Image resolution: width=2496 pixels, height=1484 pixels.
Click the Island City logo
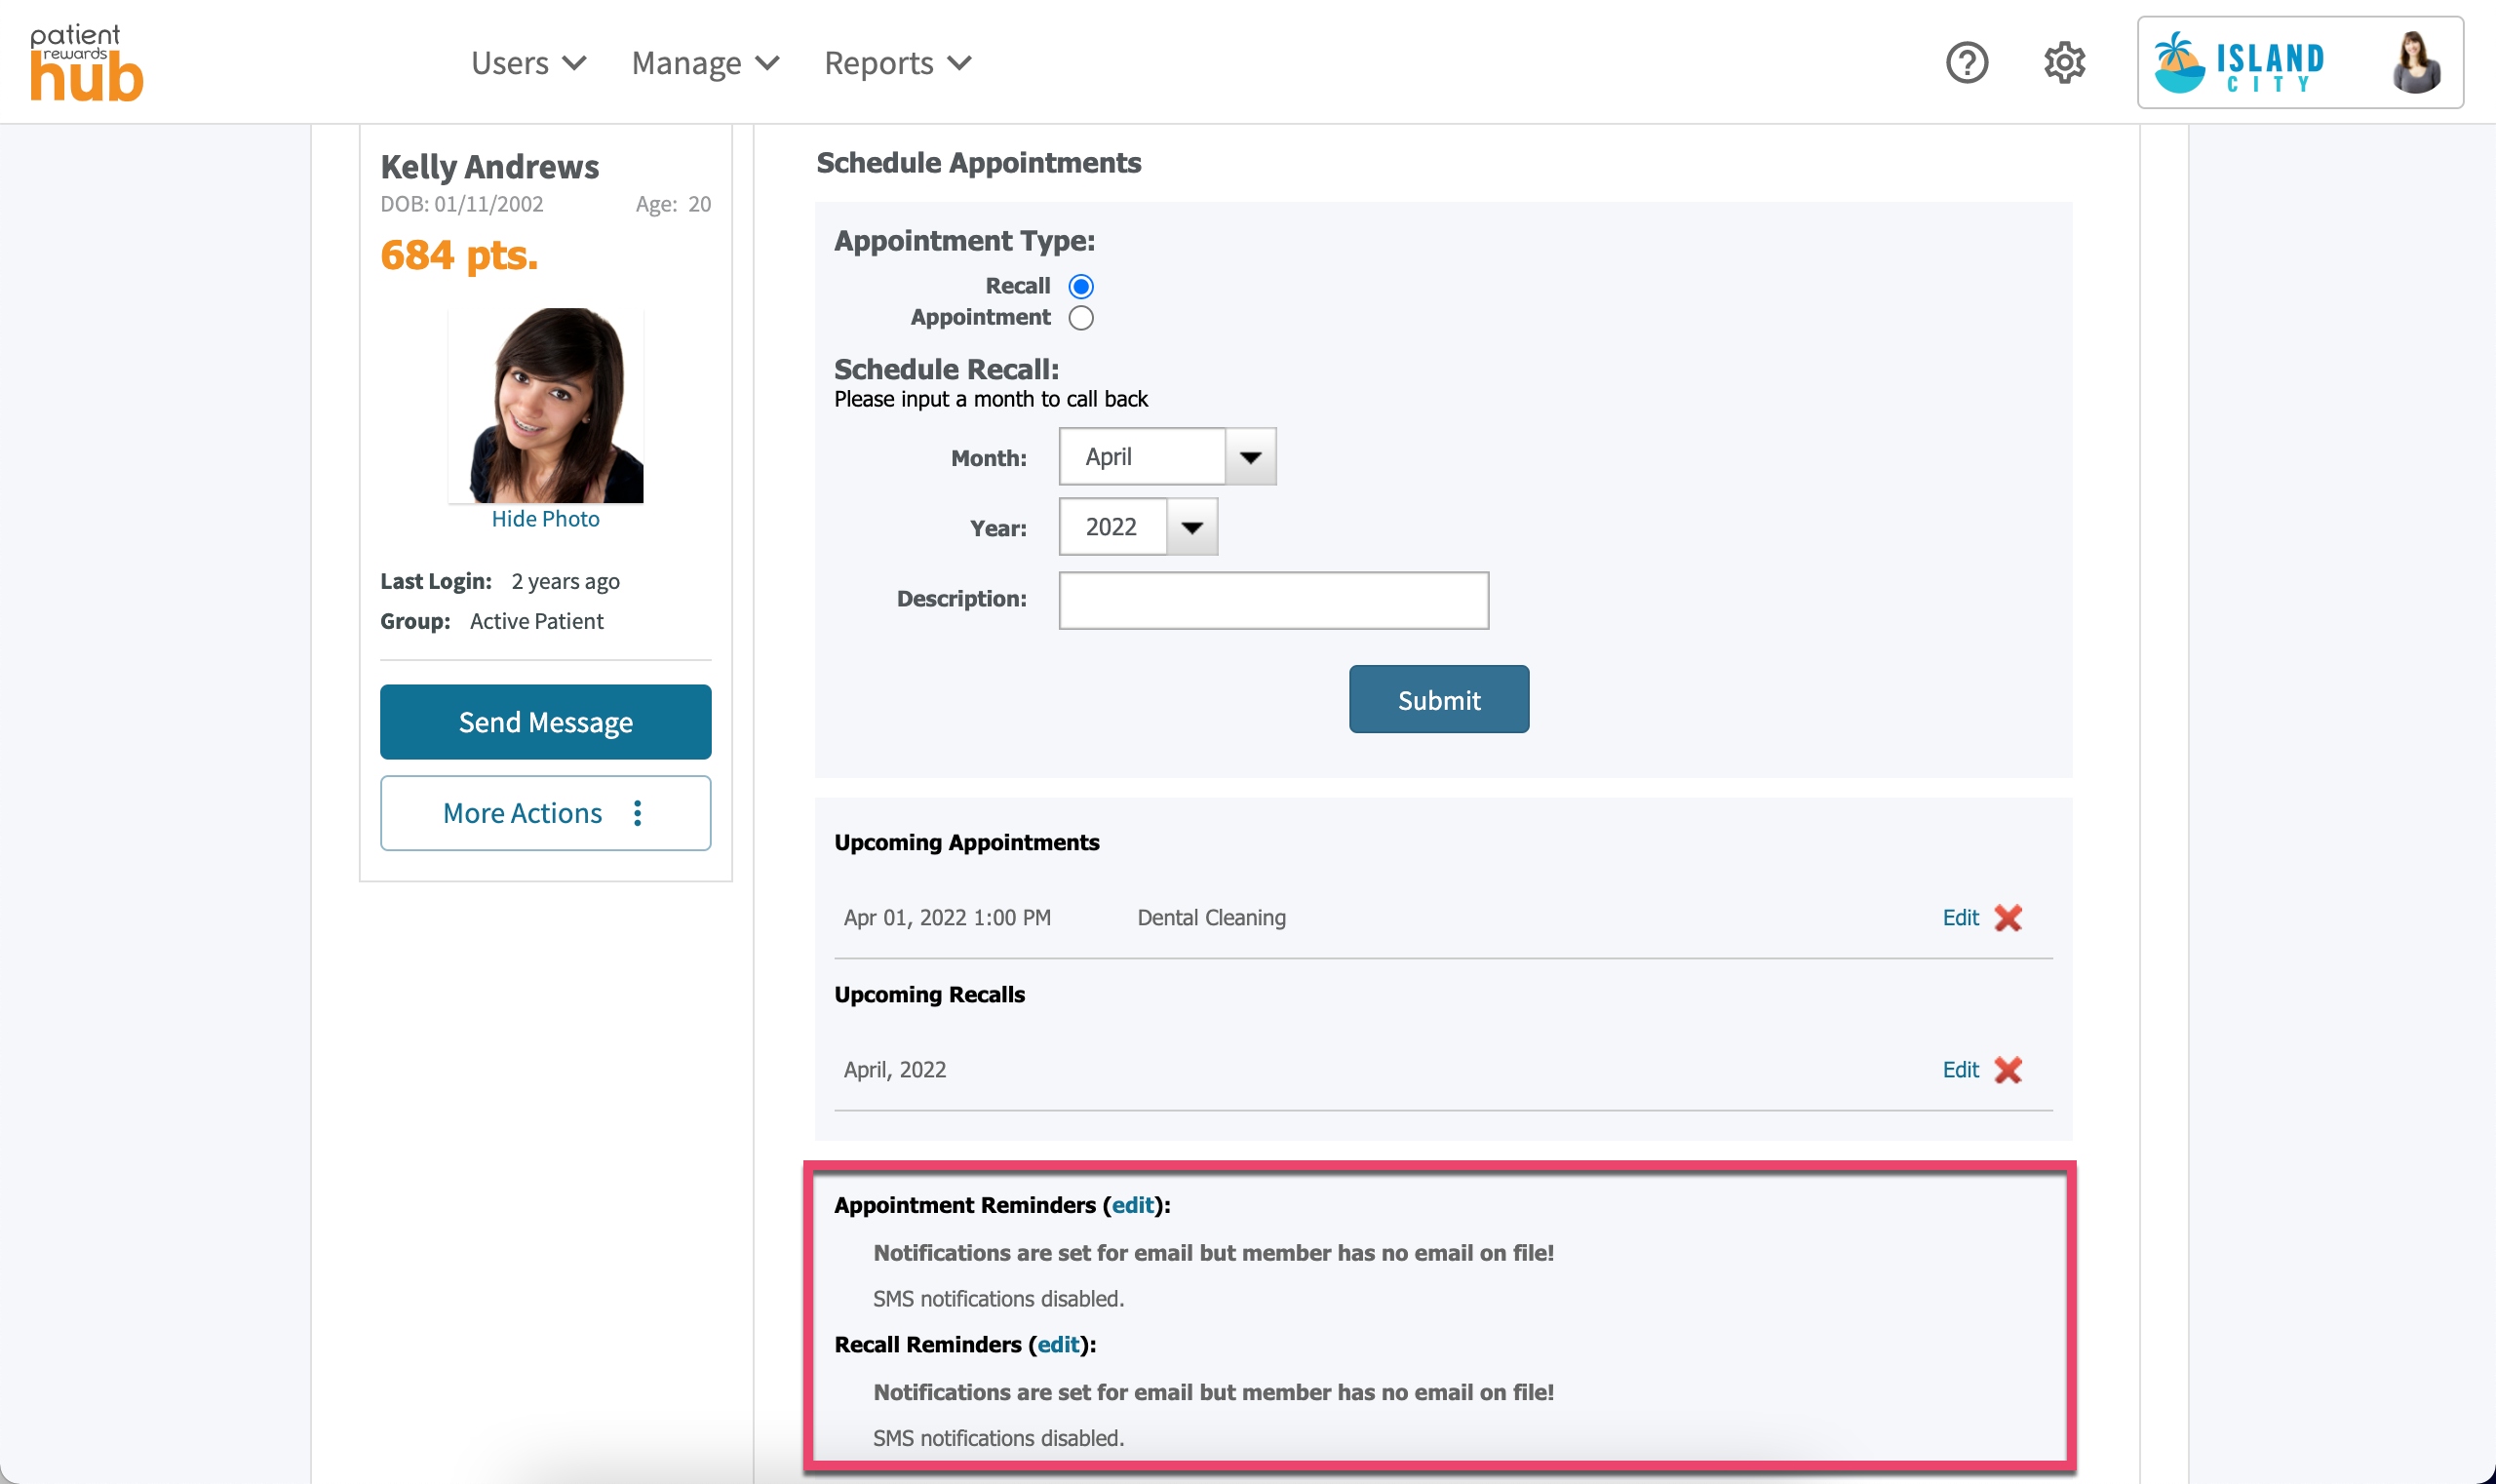[x=2239, y=63]
